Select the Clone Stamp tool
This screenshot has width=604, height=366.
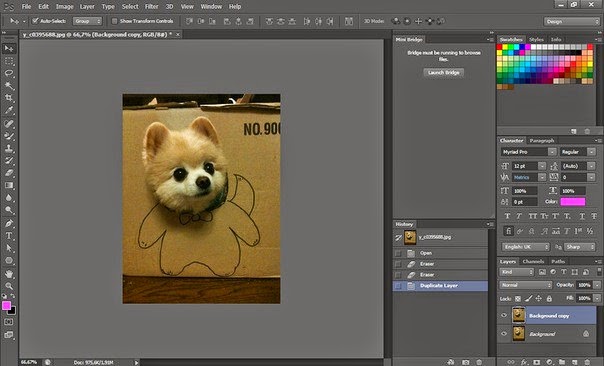point(9,148)
